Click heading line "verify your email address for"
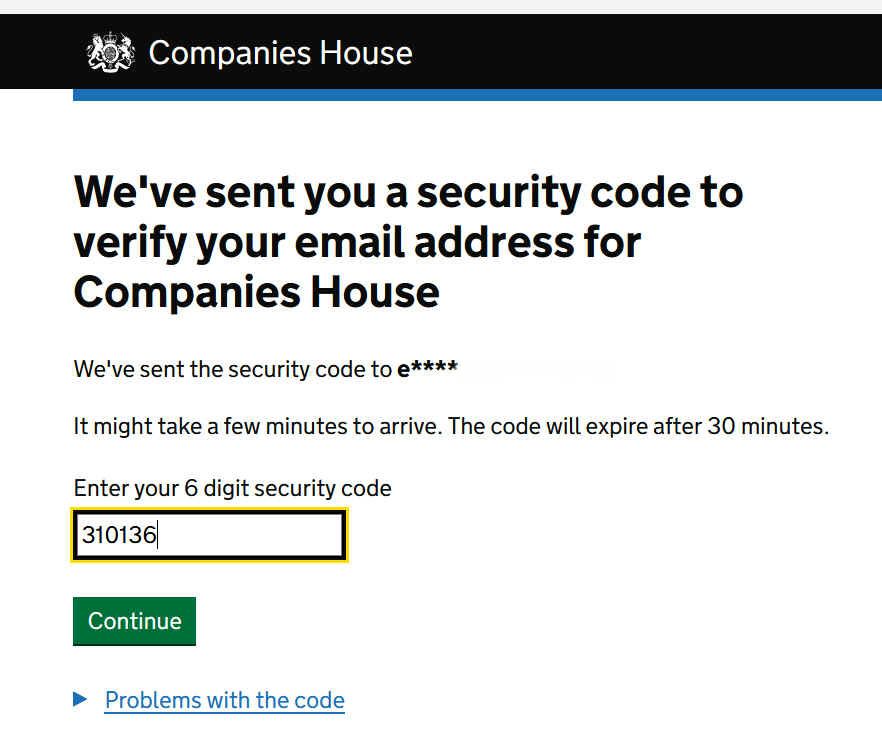 pyautogui.click(x=357, y=242)
